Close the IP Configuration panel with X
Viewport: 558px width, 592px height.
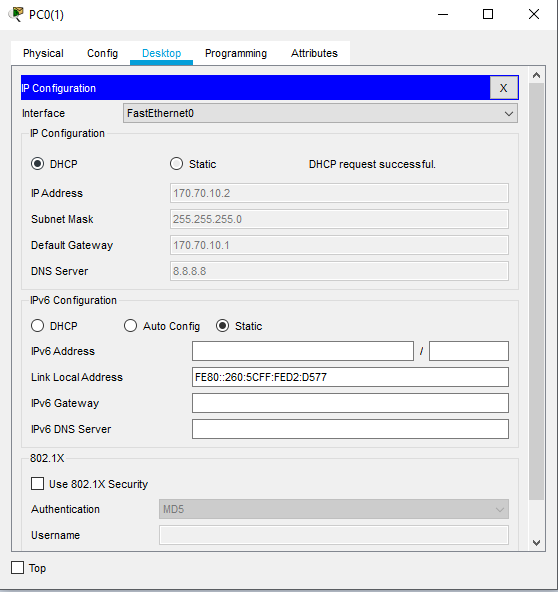[x=504, y=88]
